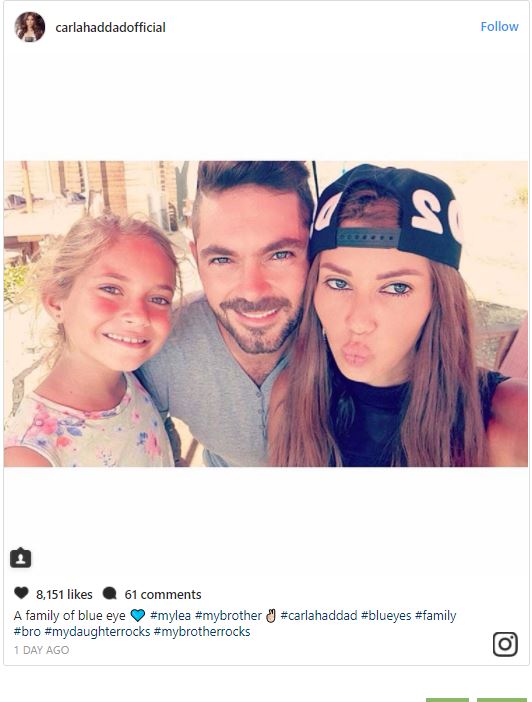This screenshot has width=532, height=702.
Task: Open the #family hashtag
Action: 435,616
